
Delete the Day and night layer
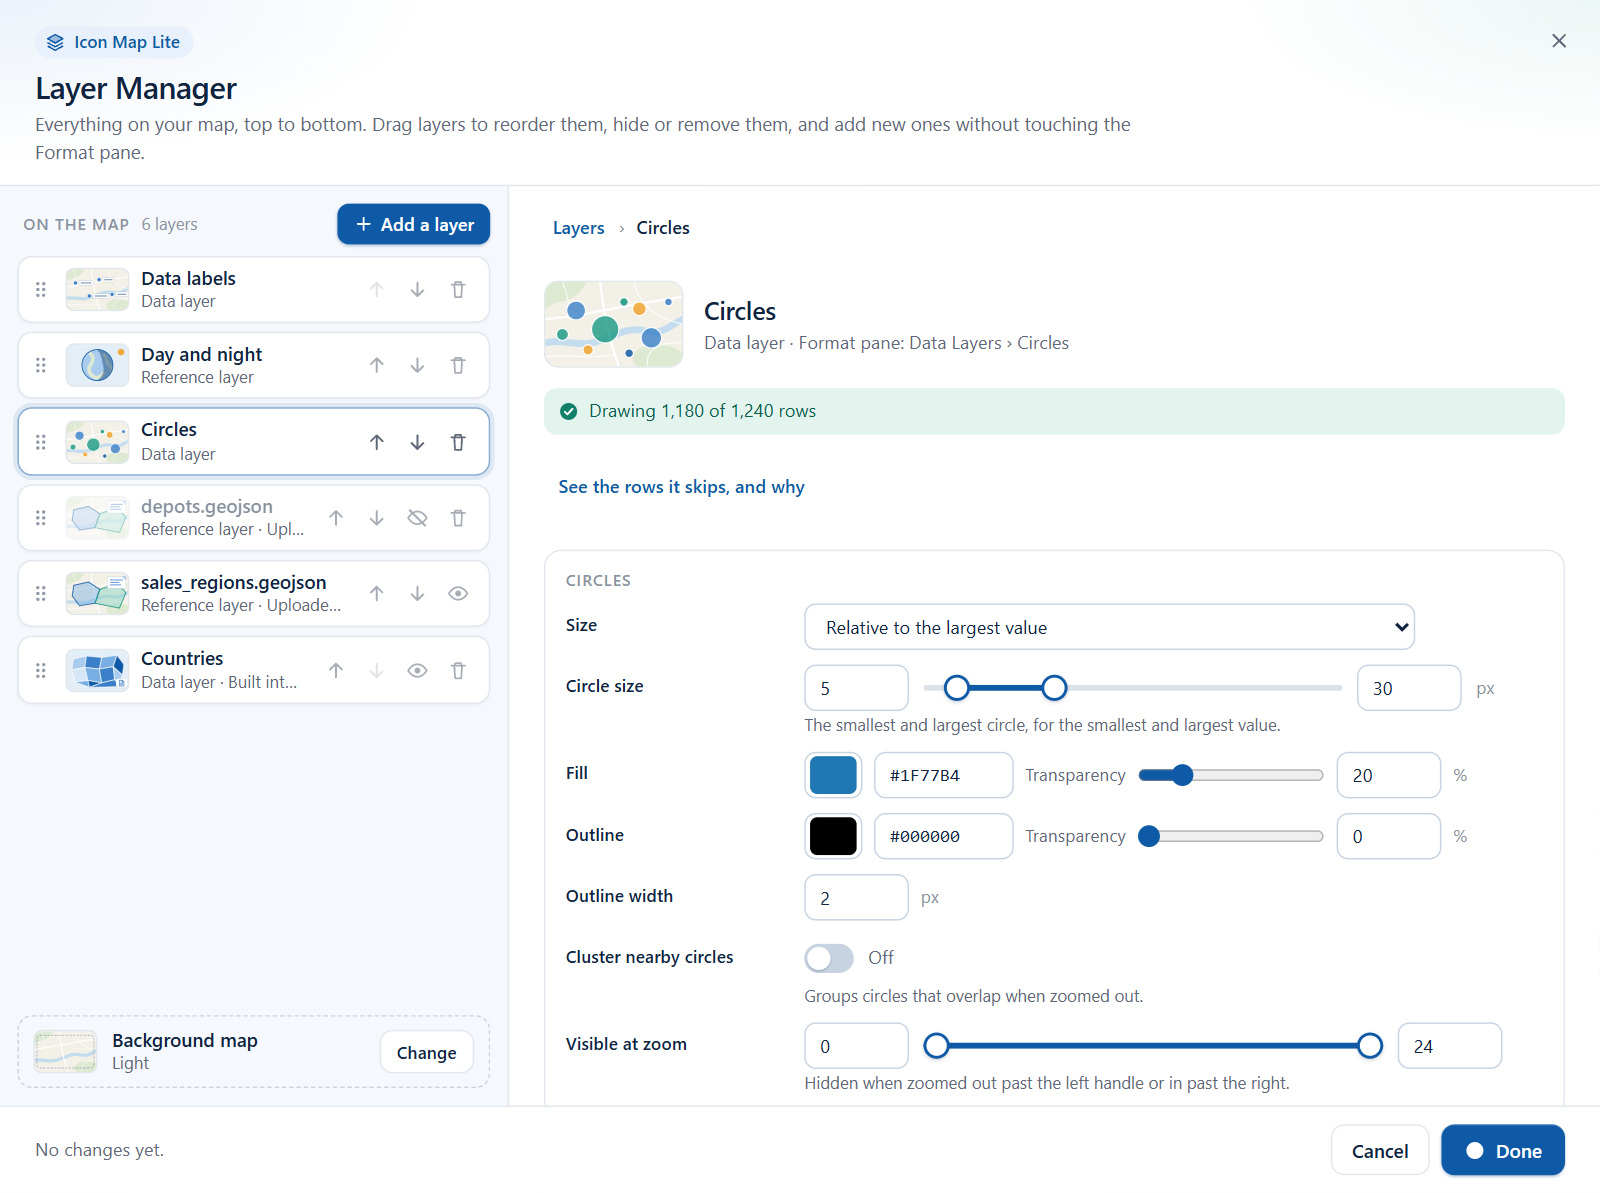click(x=458, y=366)
